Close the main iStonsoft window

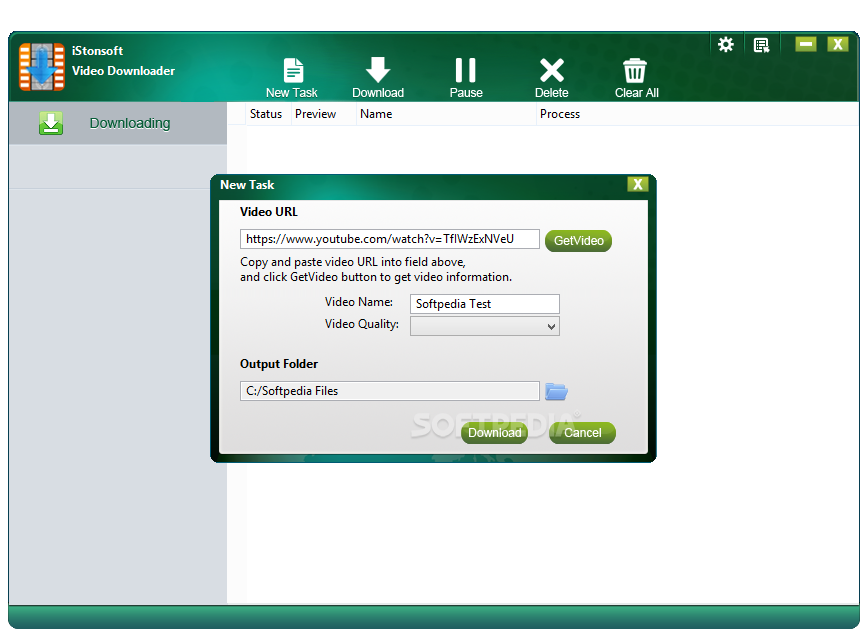838,44
